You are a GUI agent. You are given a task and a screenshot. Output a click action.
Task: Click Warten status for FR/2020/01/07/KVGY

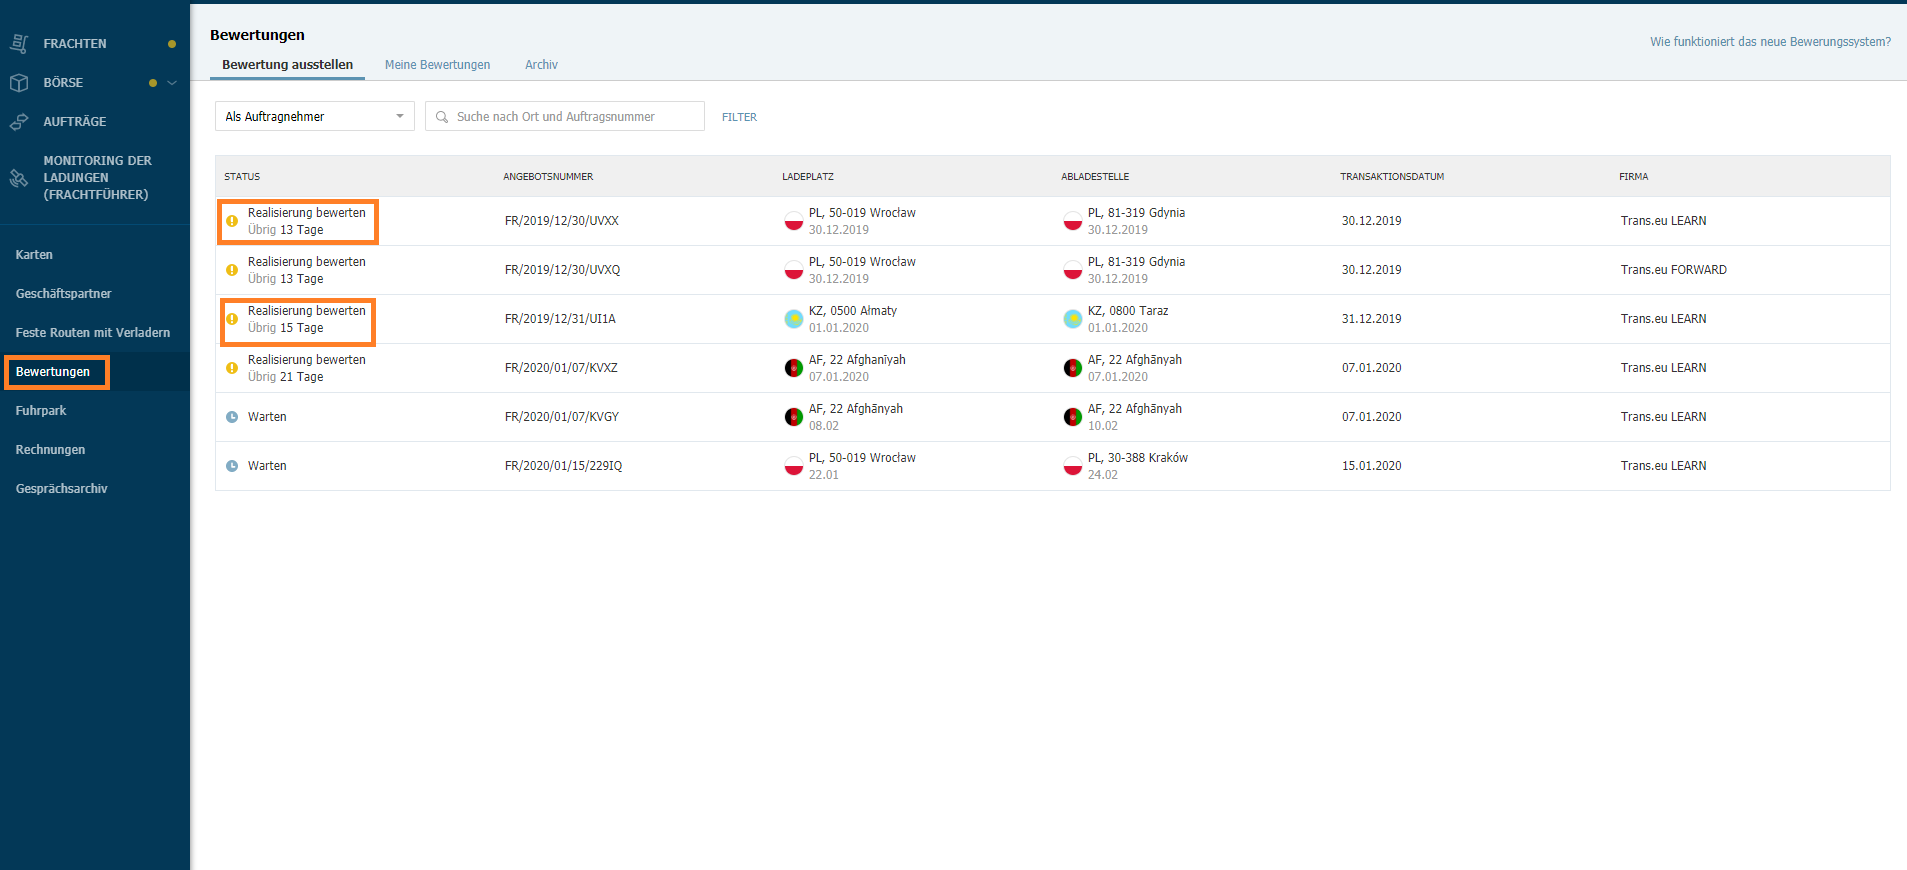(x=267, y=417)
